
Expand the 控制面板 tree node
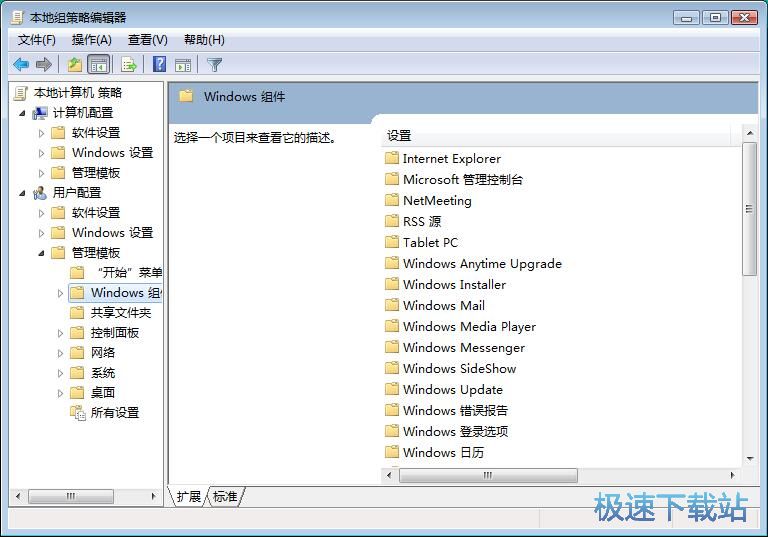[60, 334]
